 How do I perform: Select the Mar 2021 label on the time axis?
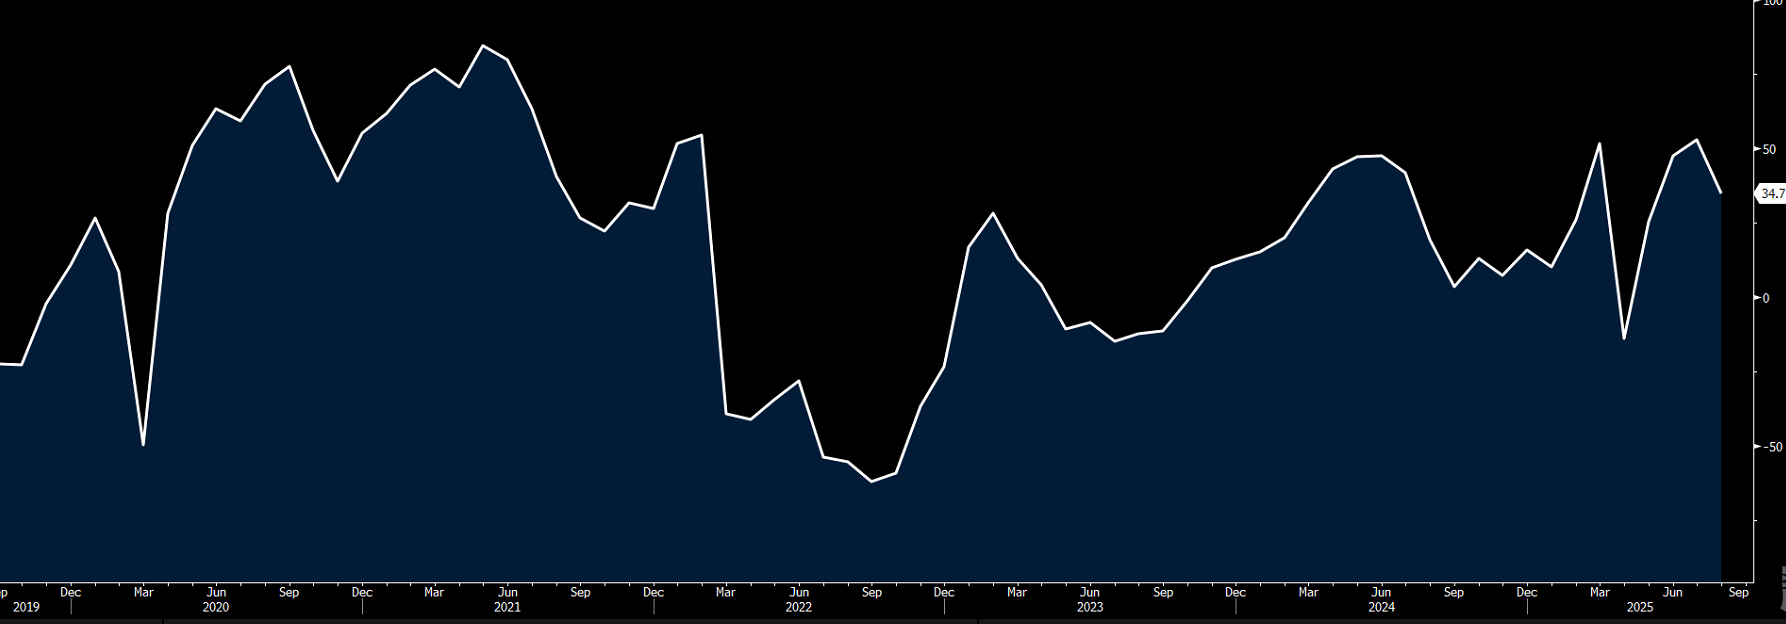pos(434,592)
